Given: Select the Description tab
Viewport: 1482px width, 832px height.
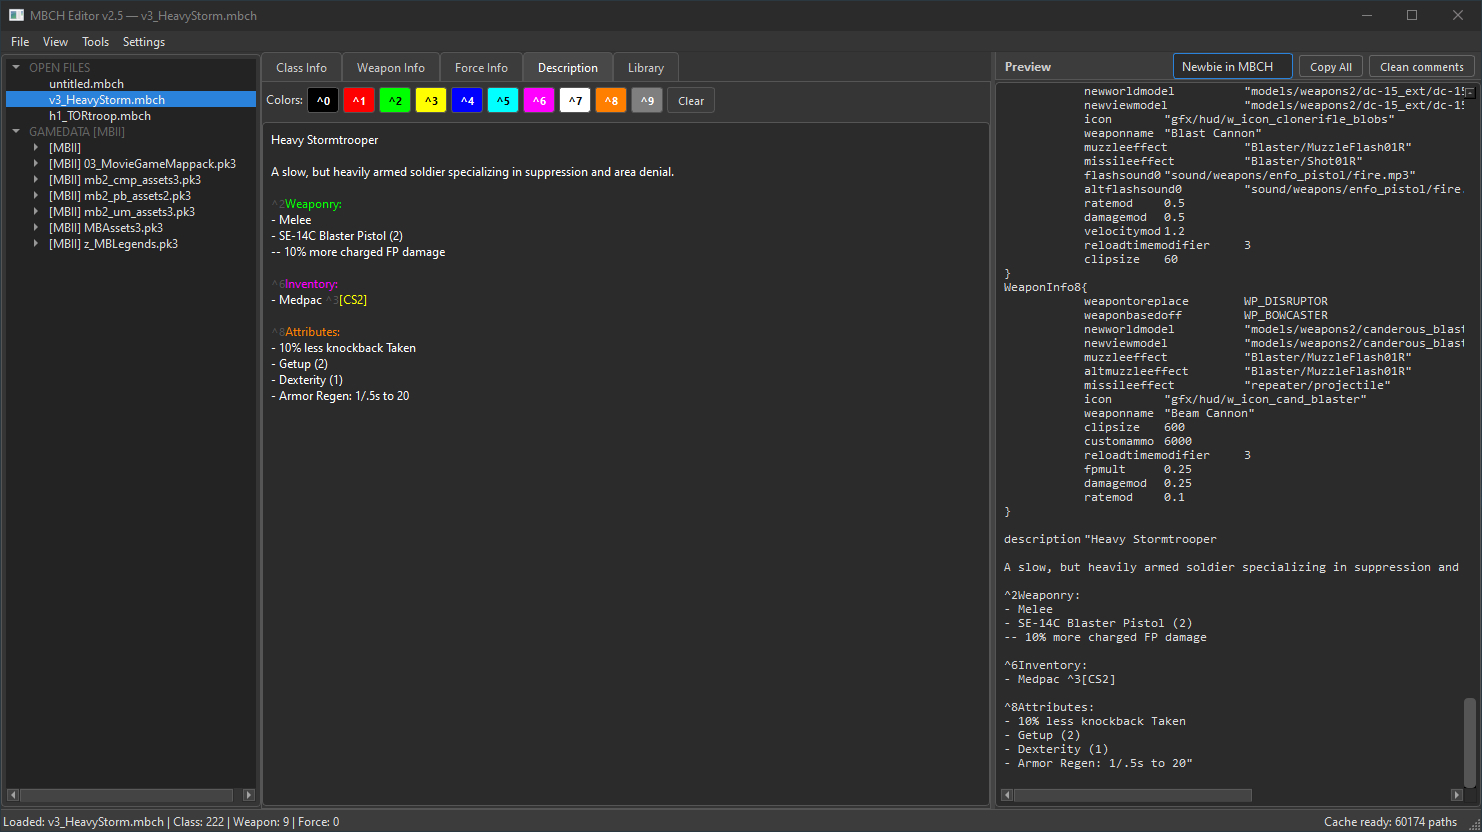Looking at the screenshot, I should click(568, 68).
